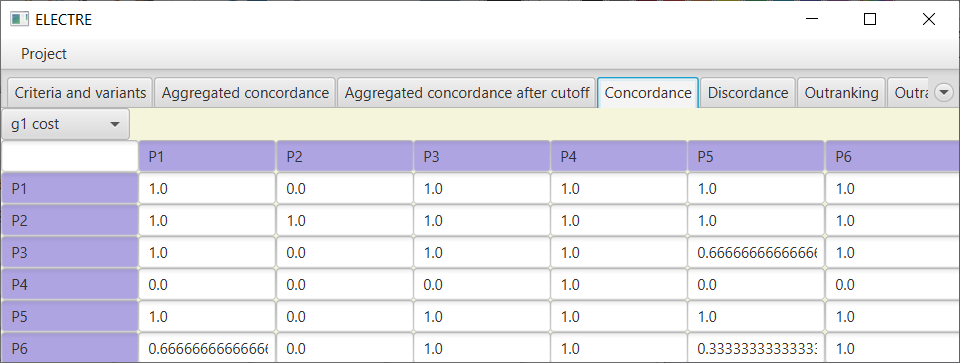Select cell in row P3, column P5
Image resolution: width=960 pixels, height=363 pixels.
coord(756,253)
